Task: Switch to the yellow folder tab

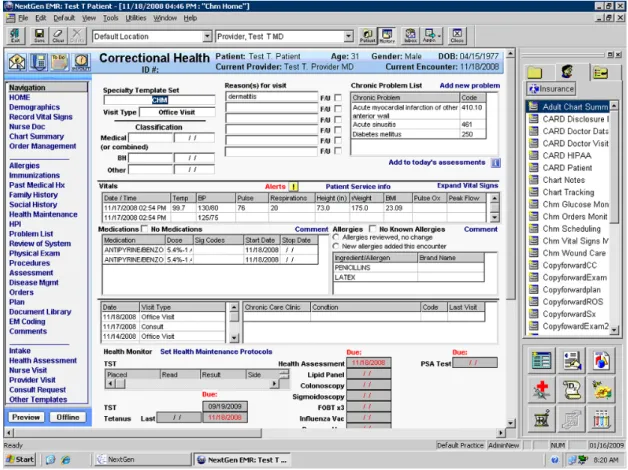Action: 535,72
